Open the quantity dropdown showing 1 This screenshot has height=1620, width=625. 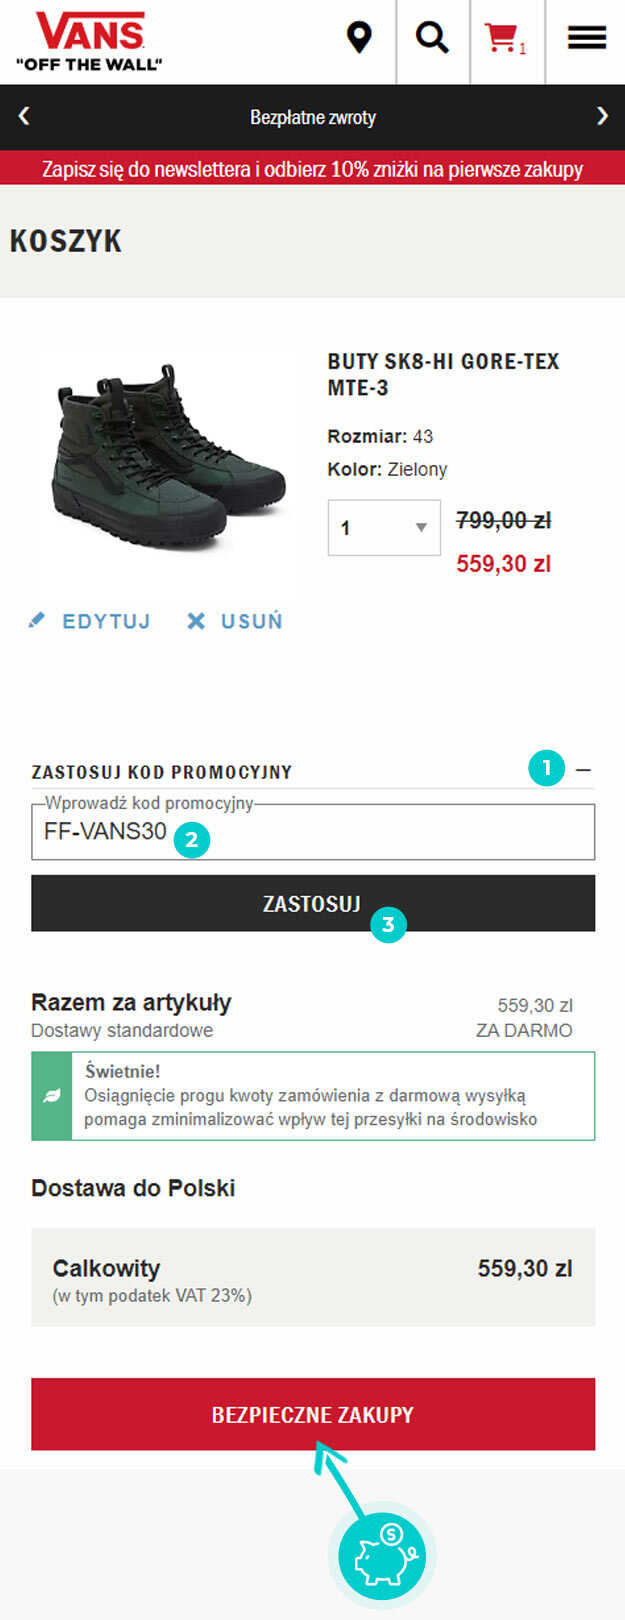click(x=384, y=527)
